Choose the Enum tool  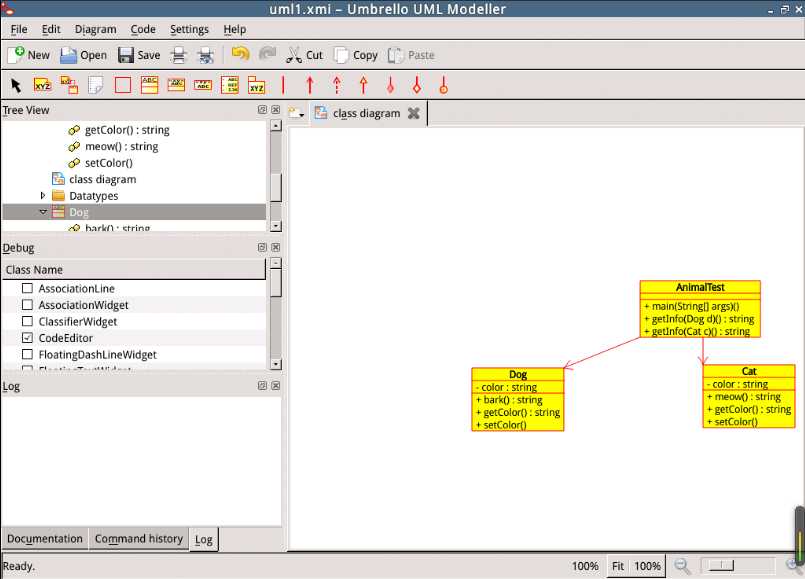click(x=229, y=85)
